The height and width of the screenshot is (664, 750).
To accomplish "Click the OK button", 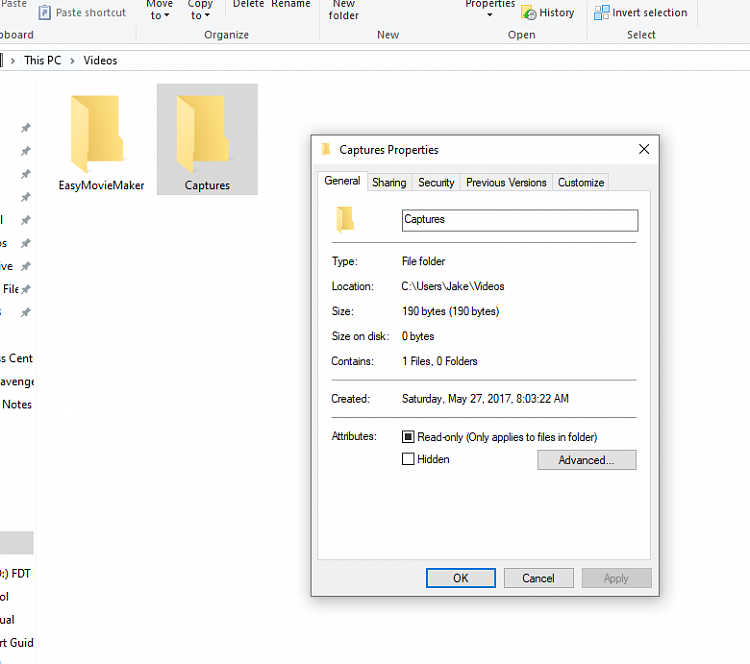I will (461, 578).
